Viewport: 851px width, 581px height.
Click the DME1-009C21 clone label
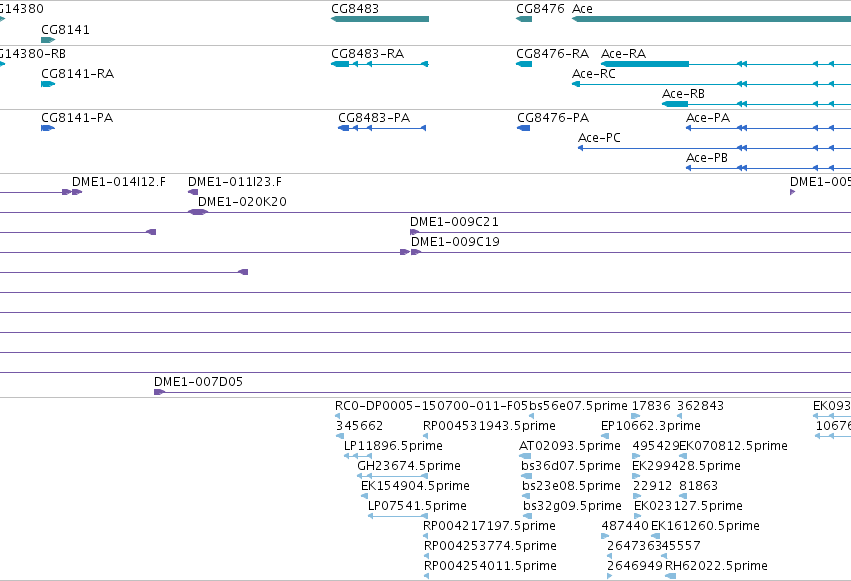454,222
